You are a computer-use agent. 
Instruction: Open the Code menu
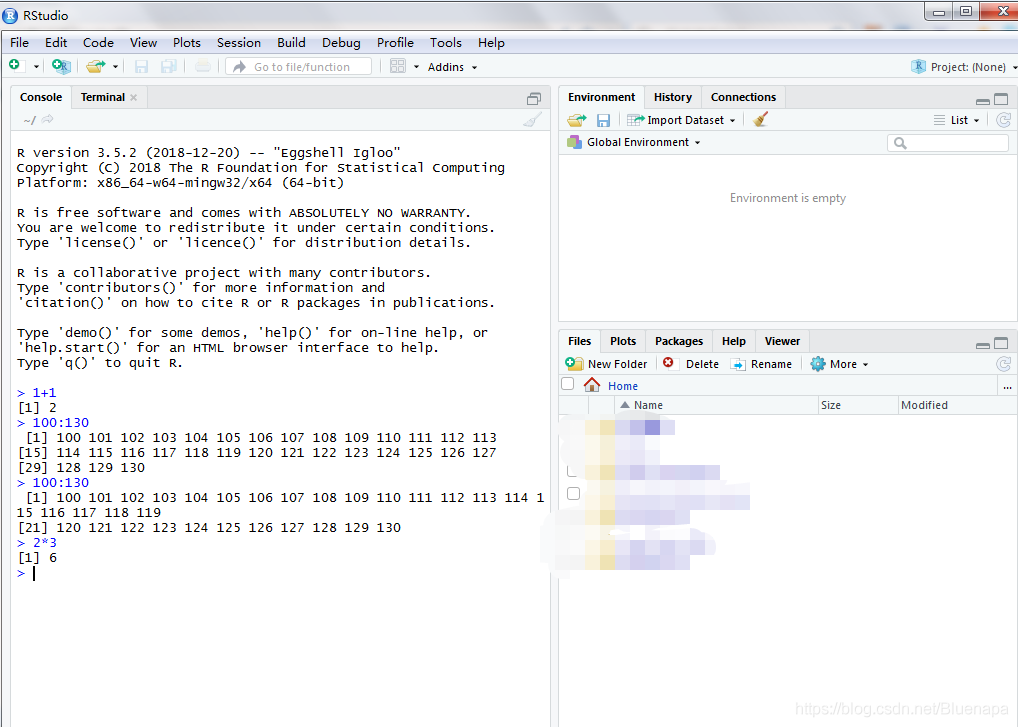98,43
